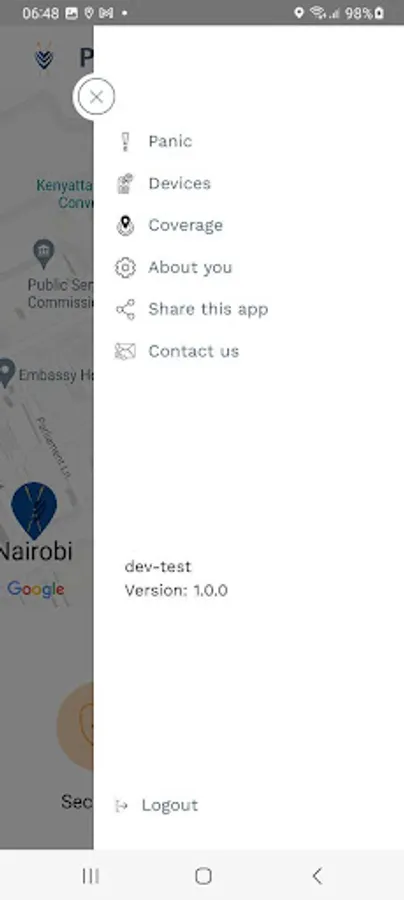The width and height of the screenshot is (404, 900).
Task: Tap the Devices icon
Action: coord(125,184)
